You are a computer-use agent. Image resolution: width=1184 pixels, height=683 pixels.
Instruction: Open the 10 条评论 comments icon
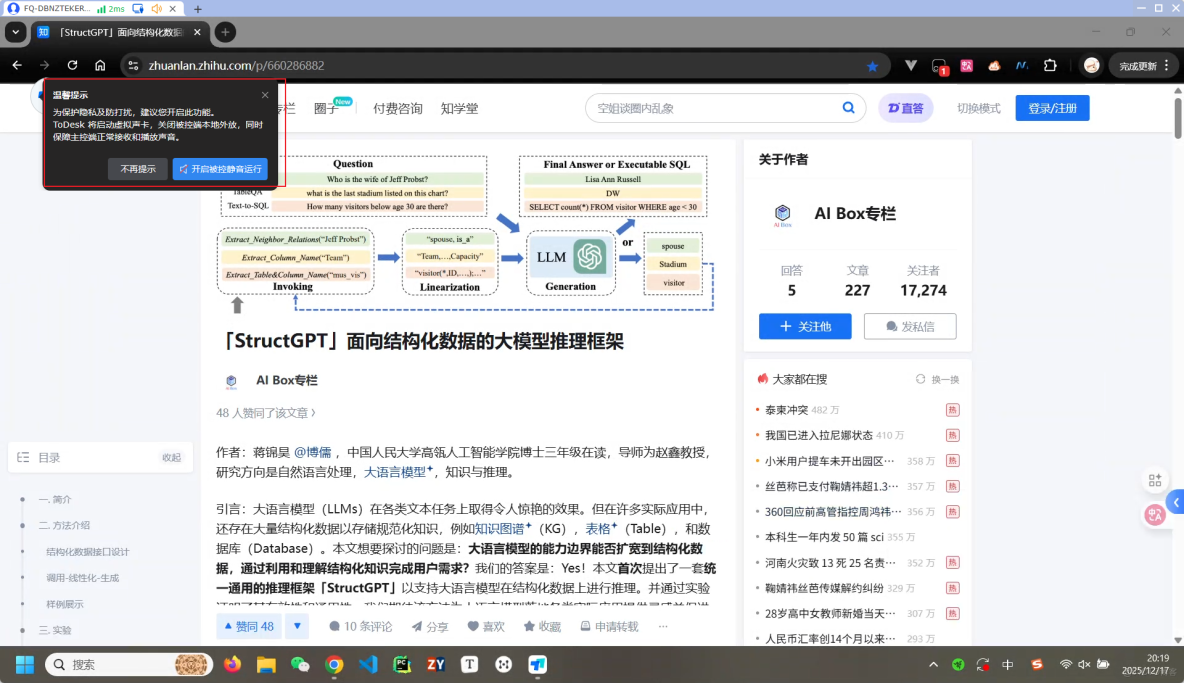point(356,626)
